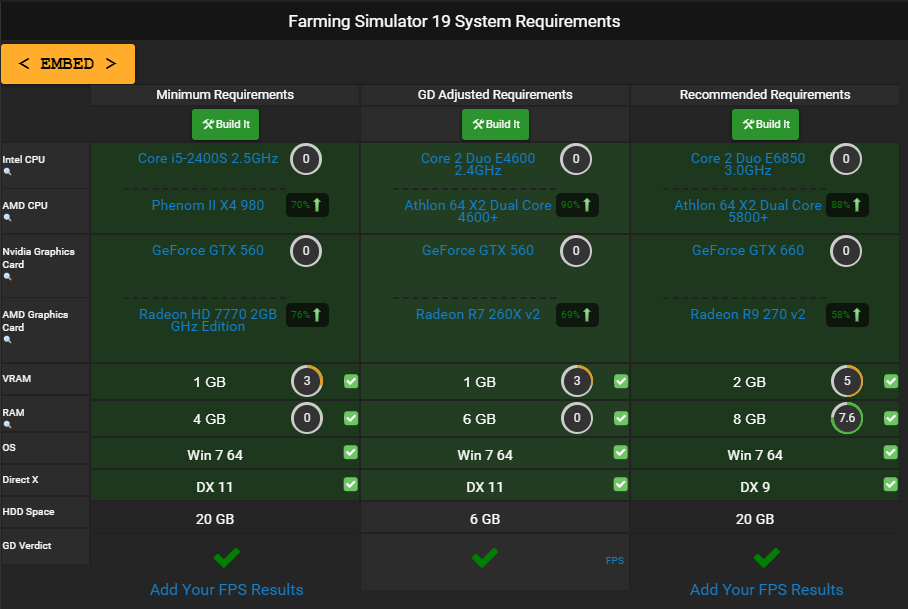This screenshot has width=908, height=609.
Task: Click Add Your FPS Results under Minimum column
Action: 226,589
